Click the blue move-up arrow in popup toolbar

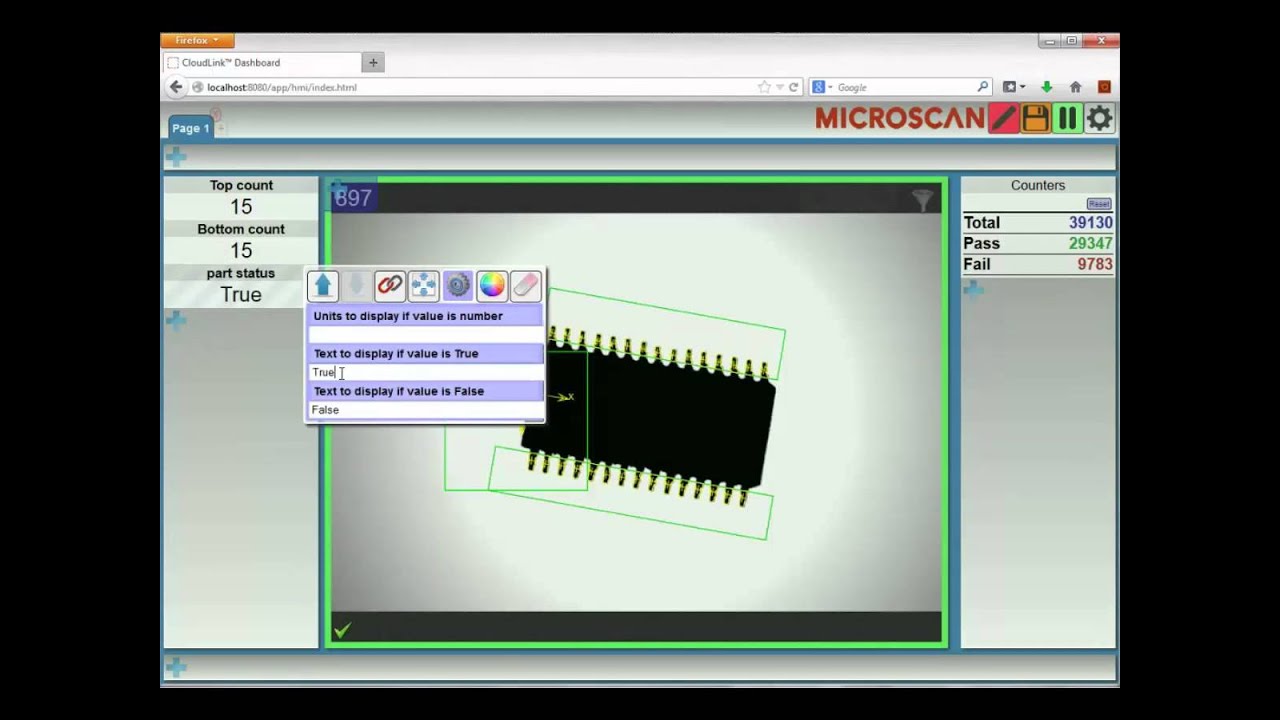click(322, 286)
